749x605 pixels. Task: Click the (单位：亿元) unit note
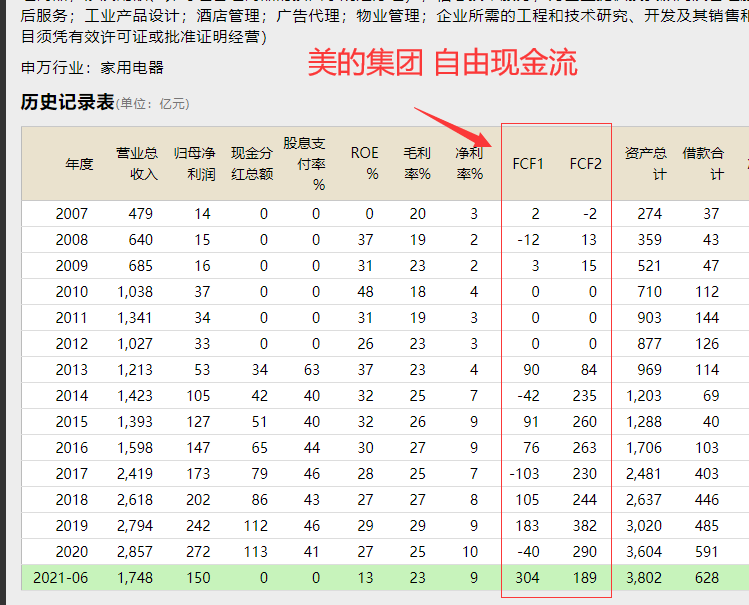(153, 104)
